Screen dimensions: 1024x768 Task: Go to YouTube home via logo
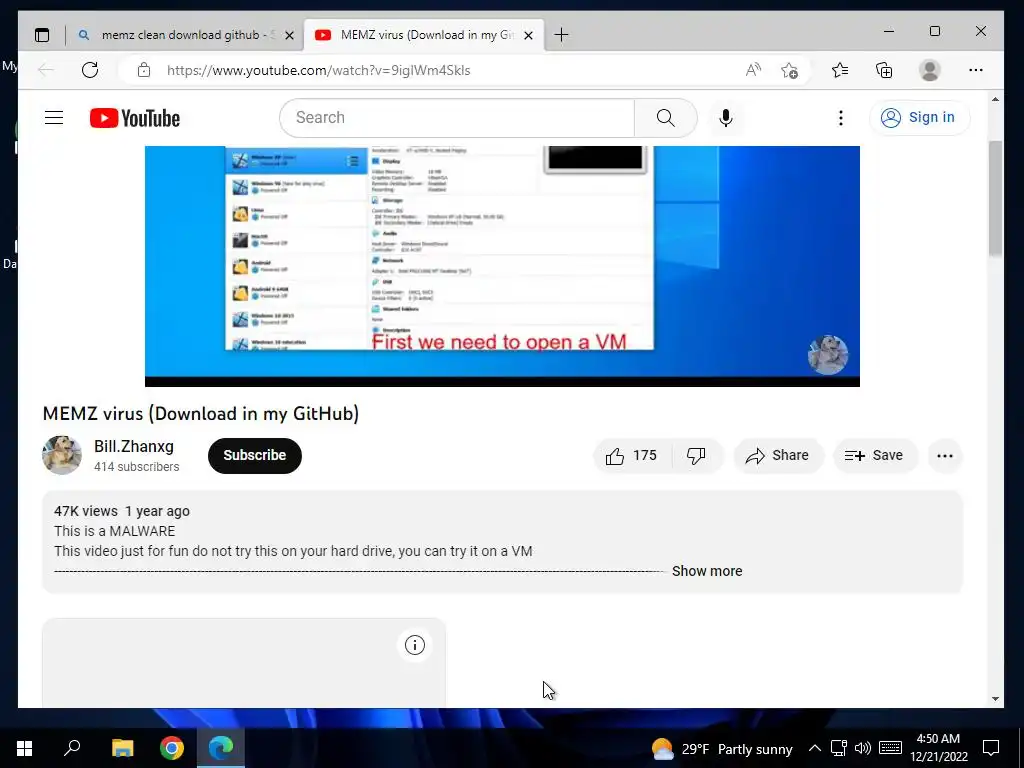[135, 118]
